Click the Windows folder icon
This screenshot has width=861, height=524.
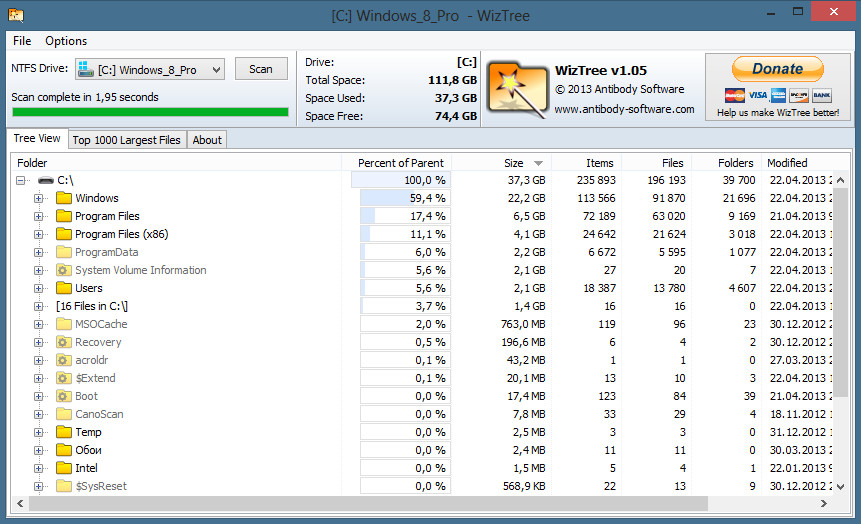(x=64, y=198)
